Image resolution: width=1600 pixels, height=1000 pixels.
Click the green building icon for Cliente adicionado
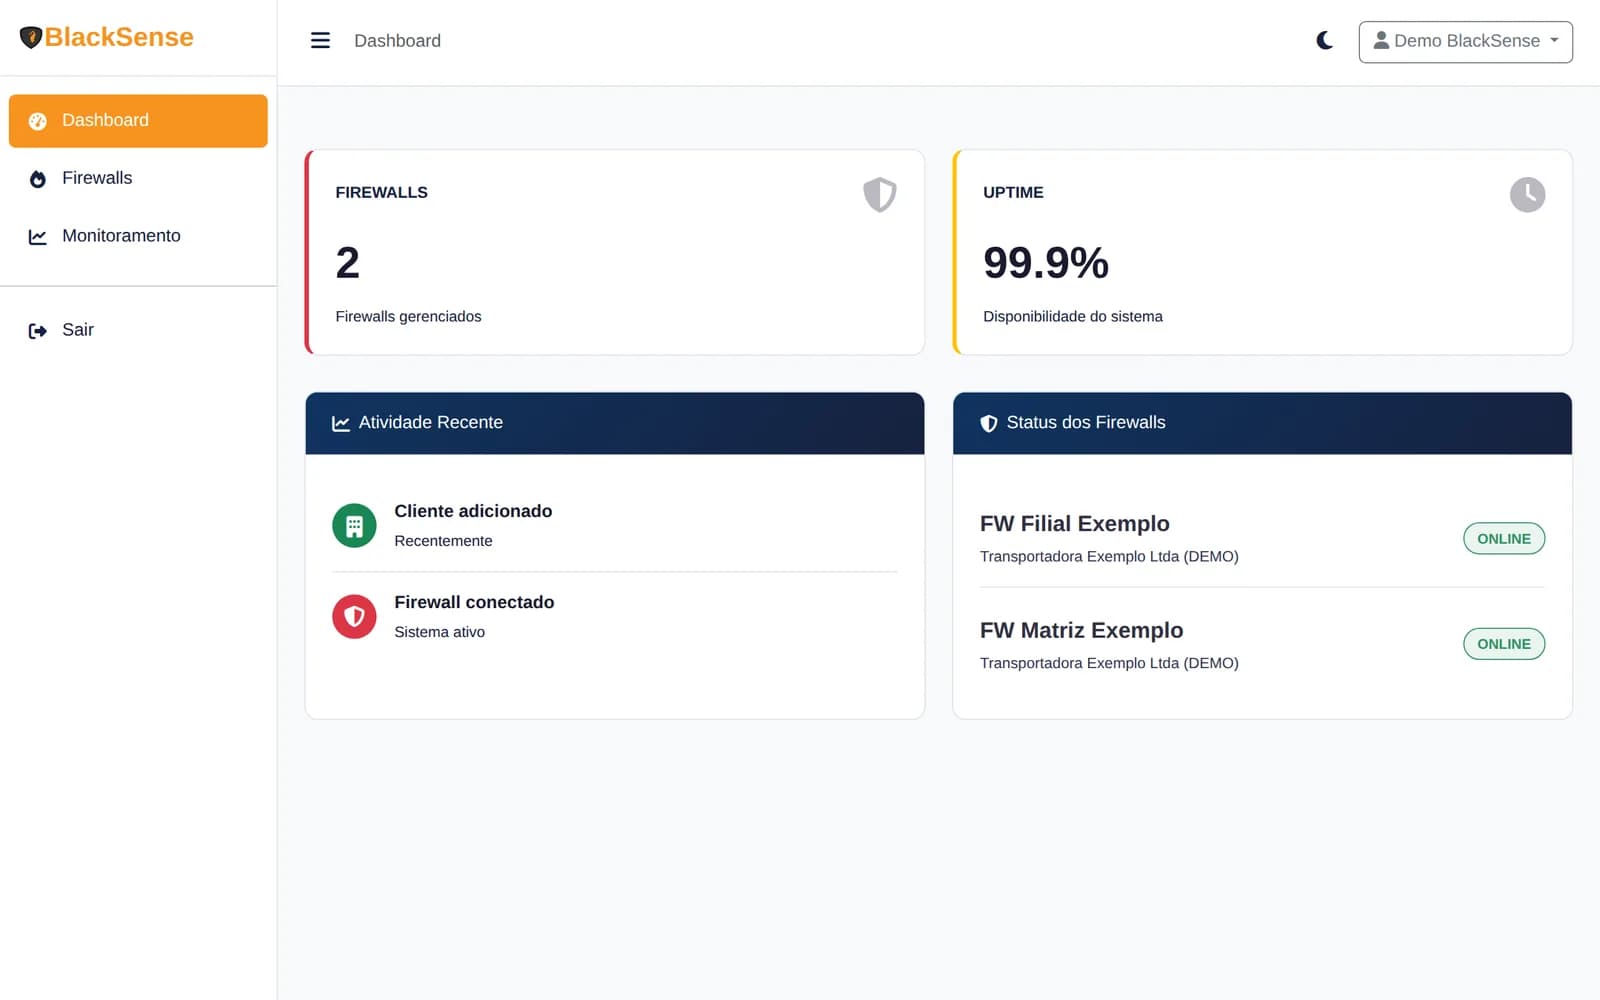coord(354,526)
